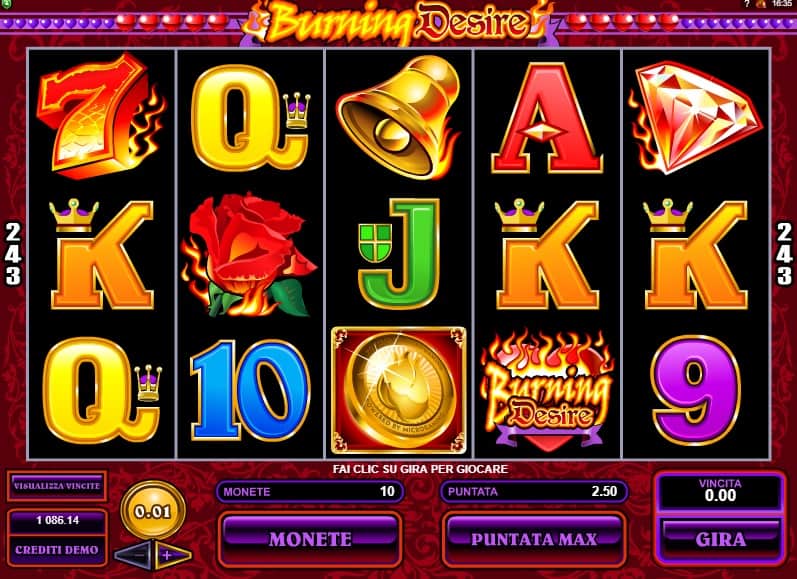Click the Monete button
797x579 pixels.
coord(310,539)
